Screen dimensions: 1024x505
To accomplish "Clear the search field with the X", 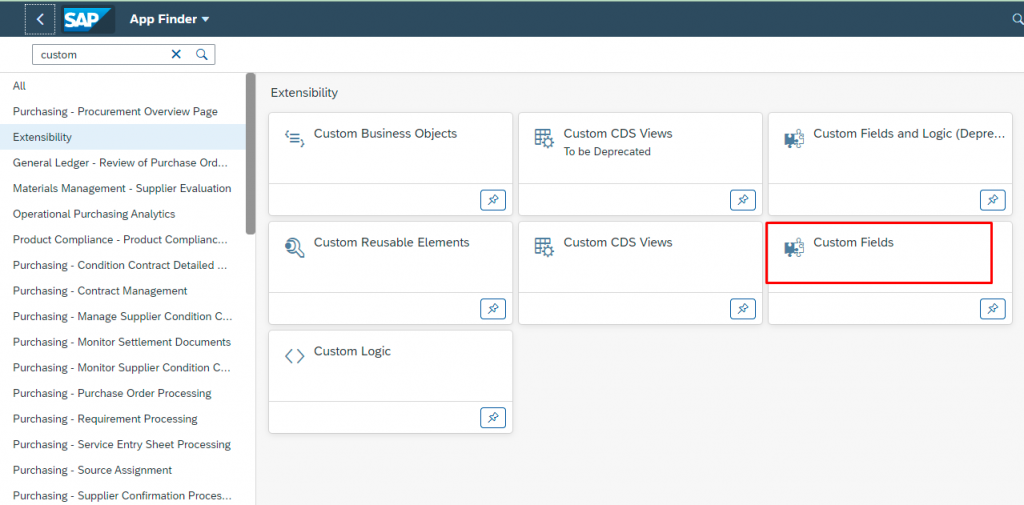I will pyautogui.click(x=176, y=55).
